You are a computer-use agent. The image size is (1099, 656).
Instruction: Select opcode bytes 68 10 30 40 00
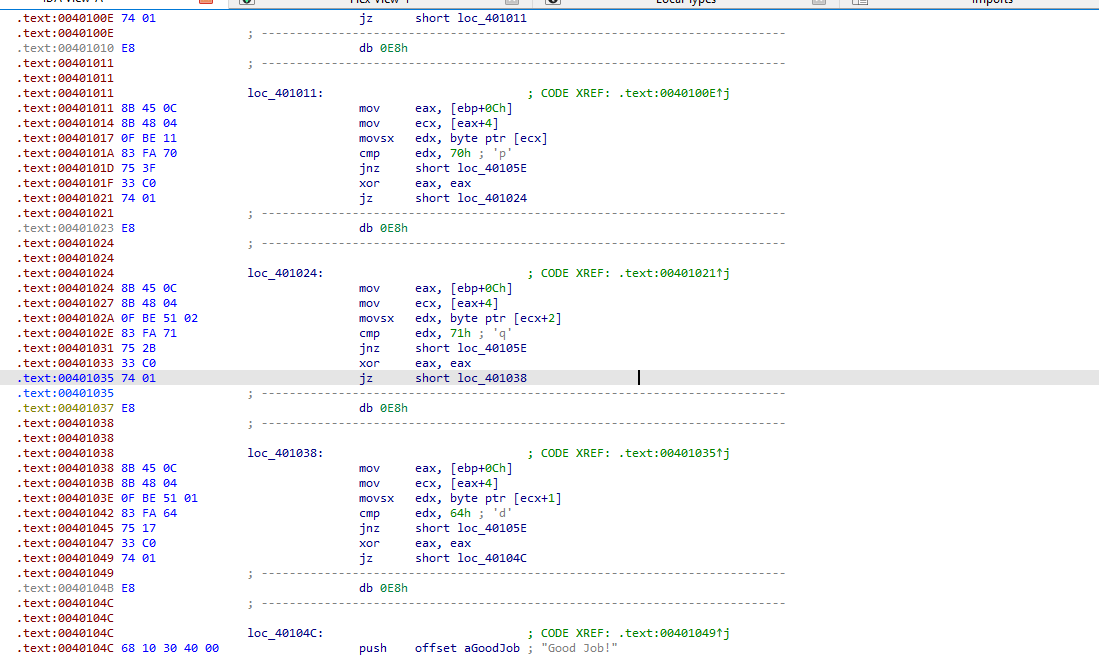point(170,648)
